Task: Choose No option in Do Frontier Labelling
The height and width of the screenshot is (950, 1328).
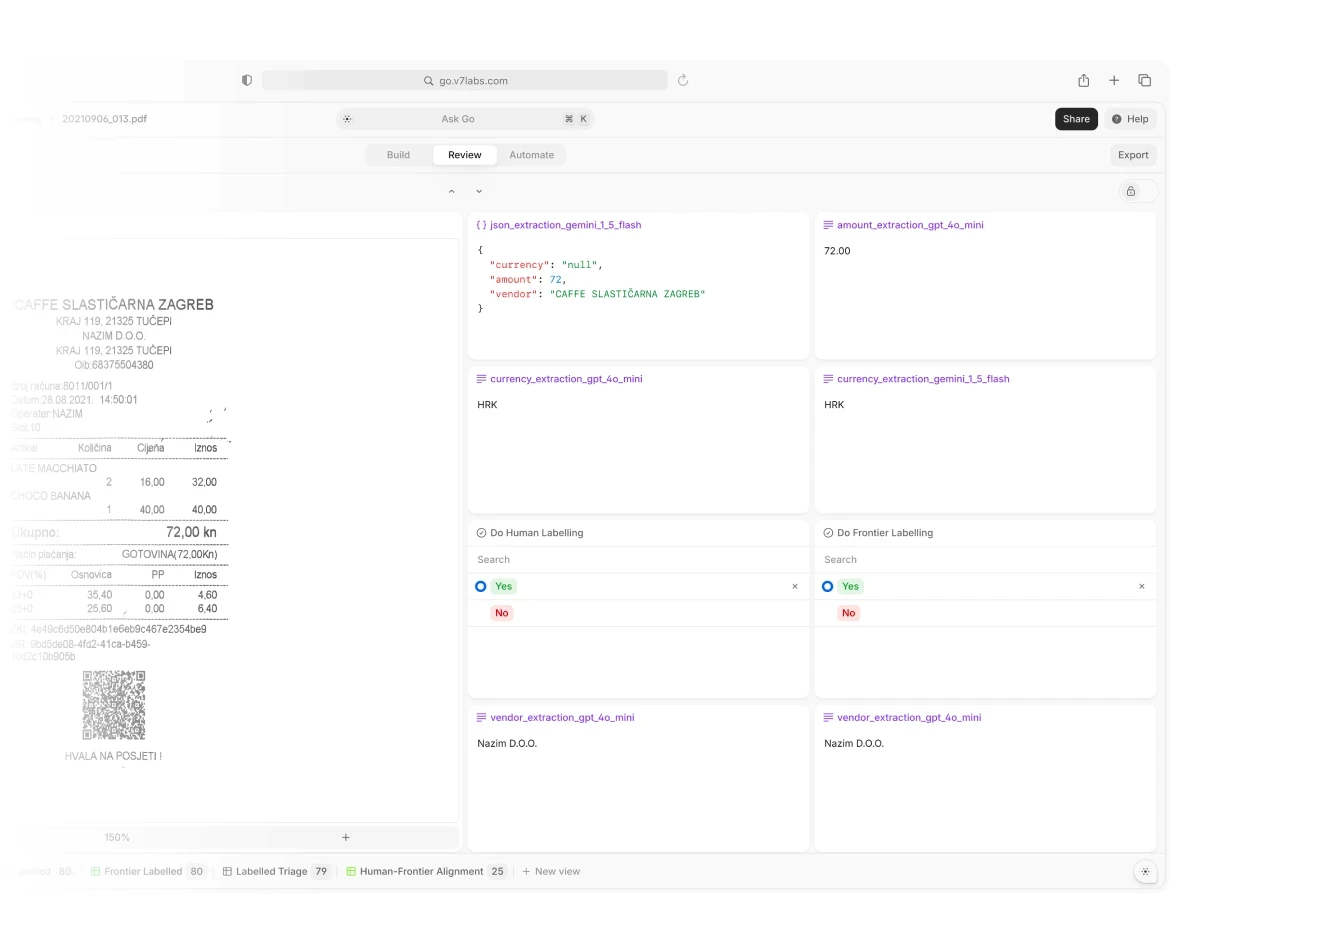Action: [x=849, y=613]
